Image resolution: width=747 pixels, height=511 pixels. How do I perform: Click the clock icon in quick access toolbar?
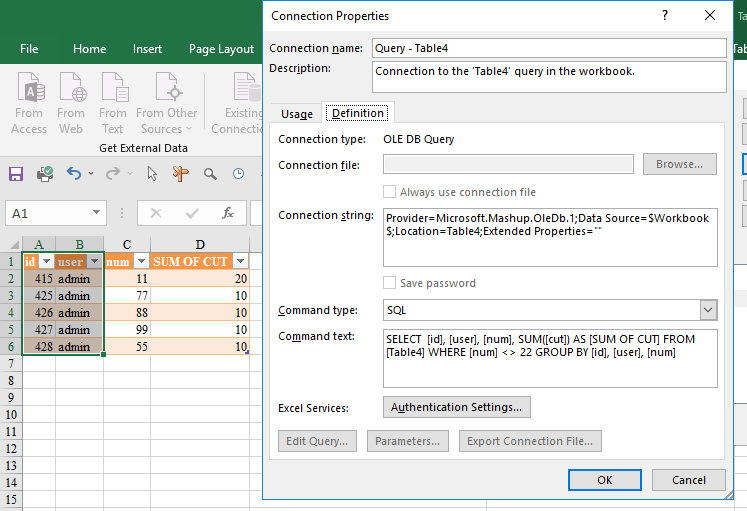pyautogui.click(x=239, y=174)
